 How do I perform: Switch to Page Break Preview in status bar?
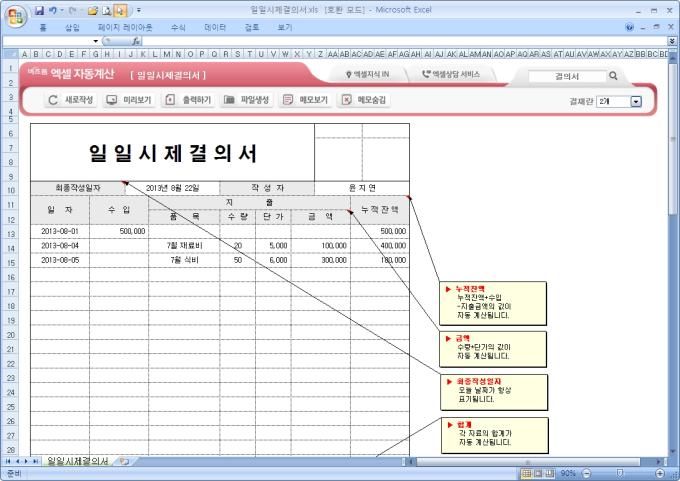coord(549,473)
